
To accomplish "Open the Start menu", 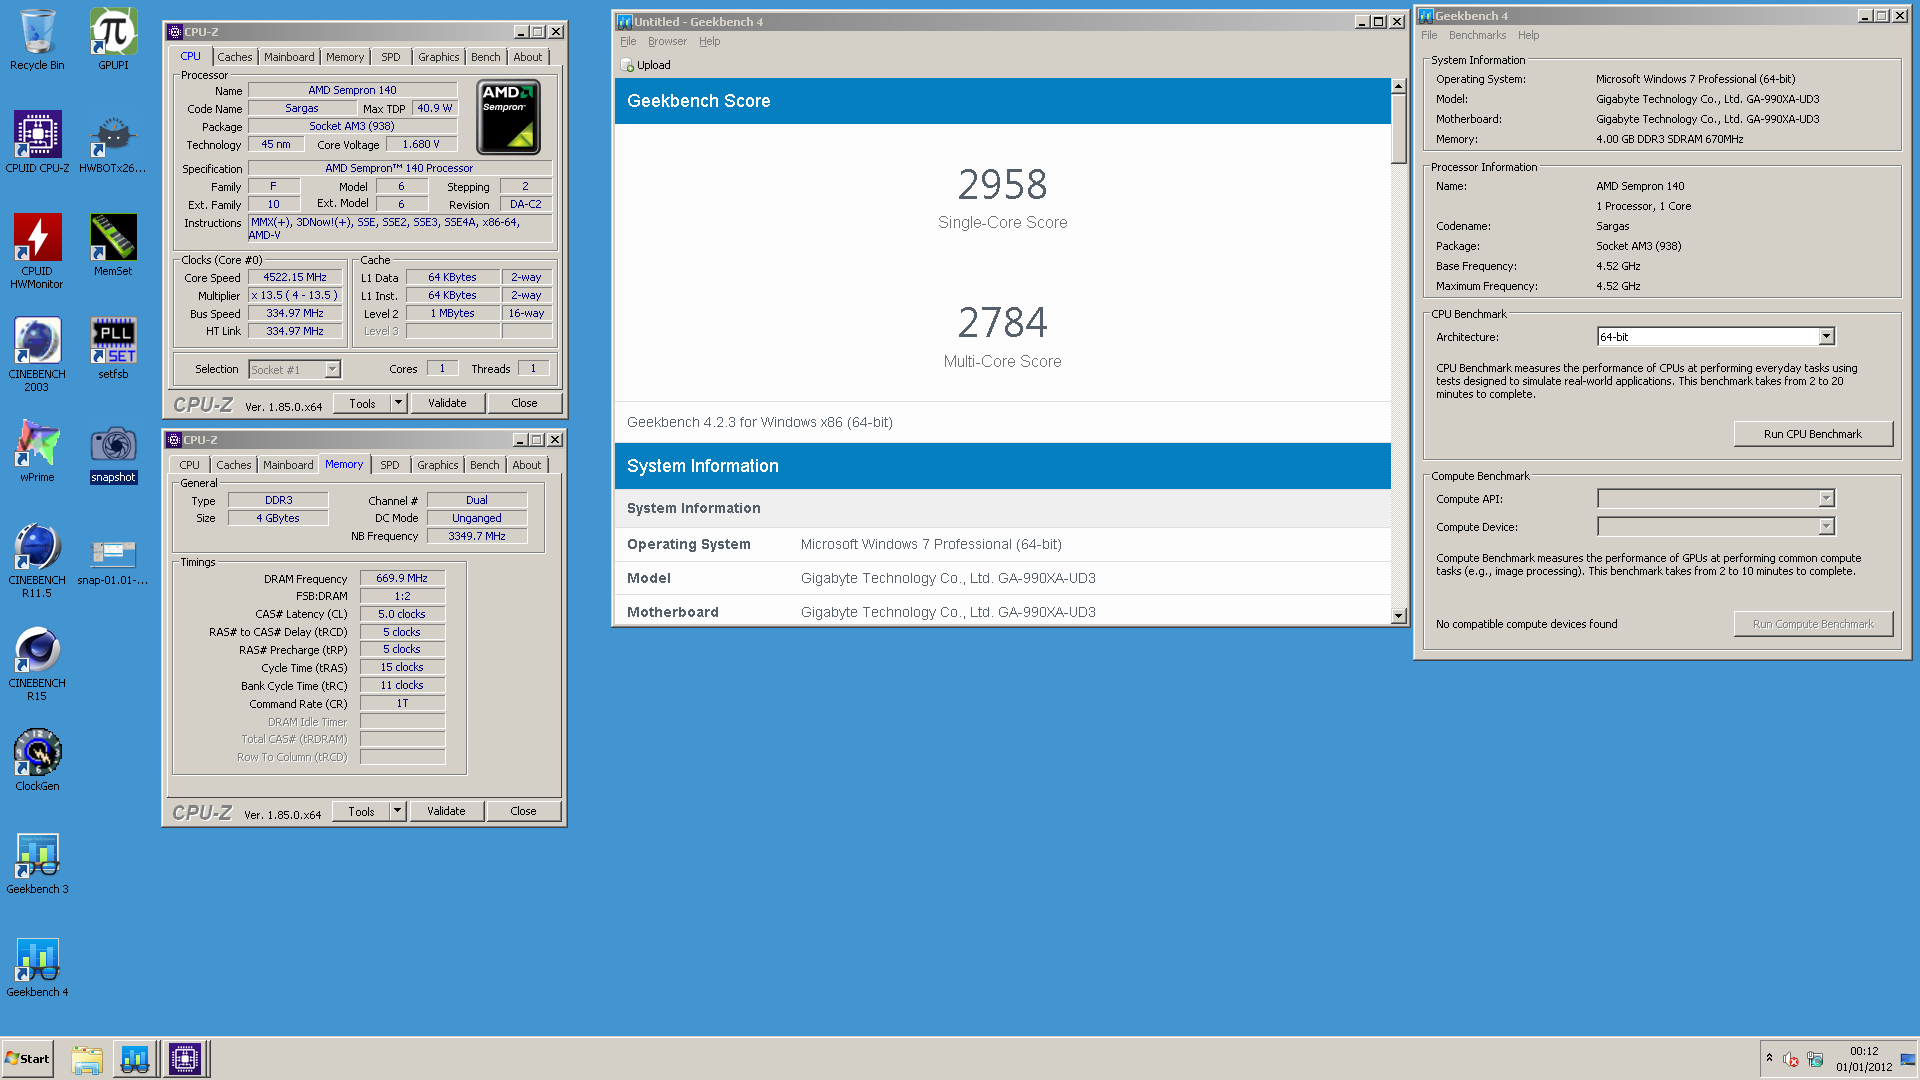I will pyautogui.click(x=27, y=1059).
